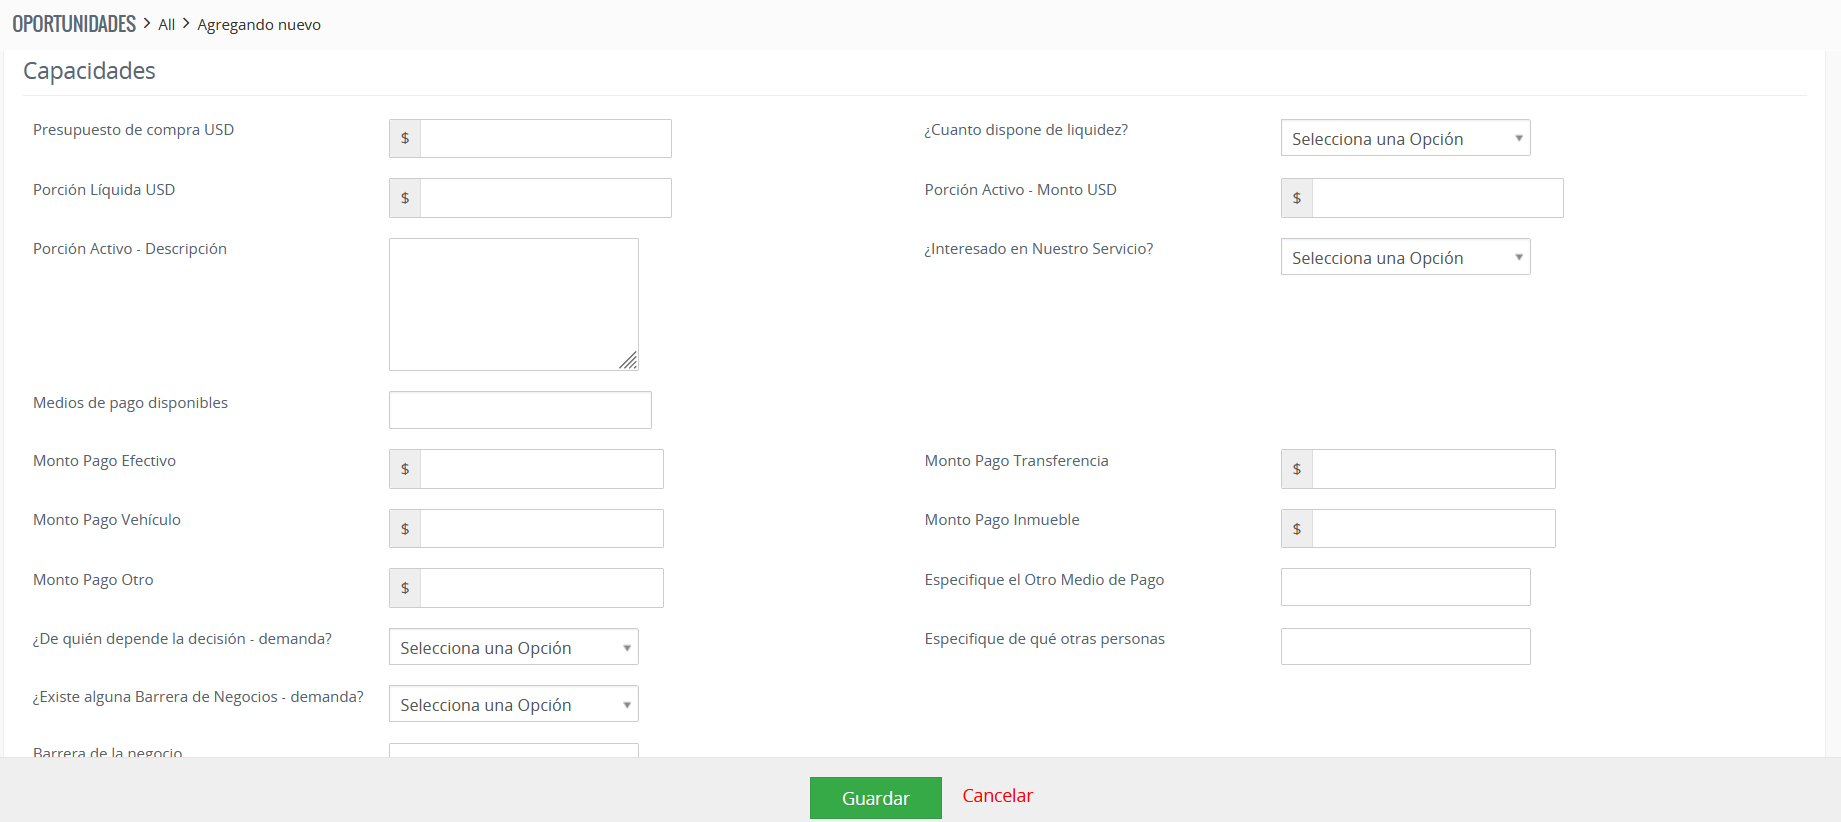Focus the Presupuesto de compra USD field
The image size is (1841, 822).
click(545, 138)
